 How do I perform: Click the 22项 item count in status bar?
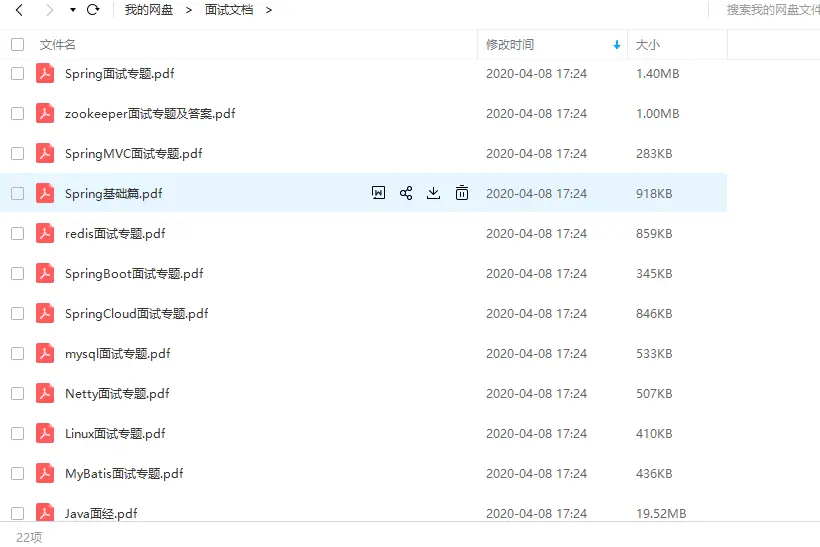tap(29, 538)
